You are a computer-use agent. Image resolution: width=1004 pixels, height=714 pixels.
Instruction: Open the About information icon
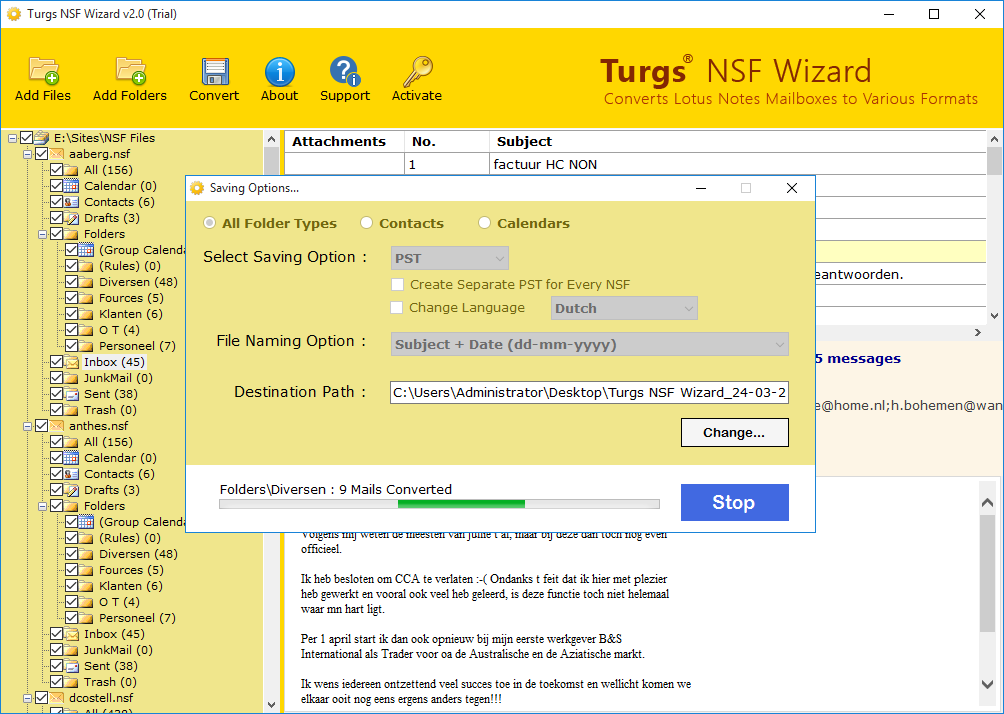click(280, 71)
